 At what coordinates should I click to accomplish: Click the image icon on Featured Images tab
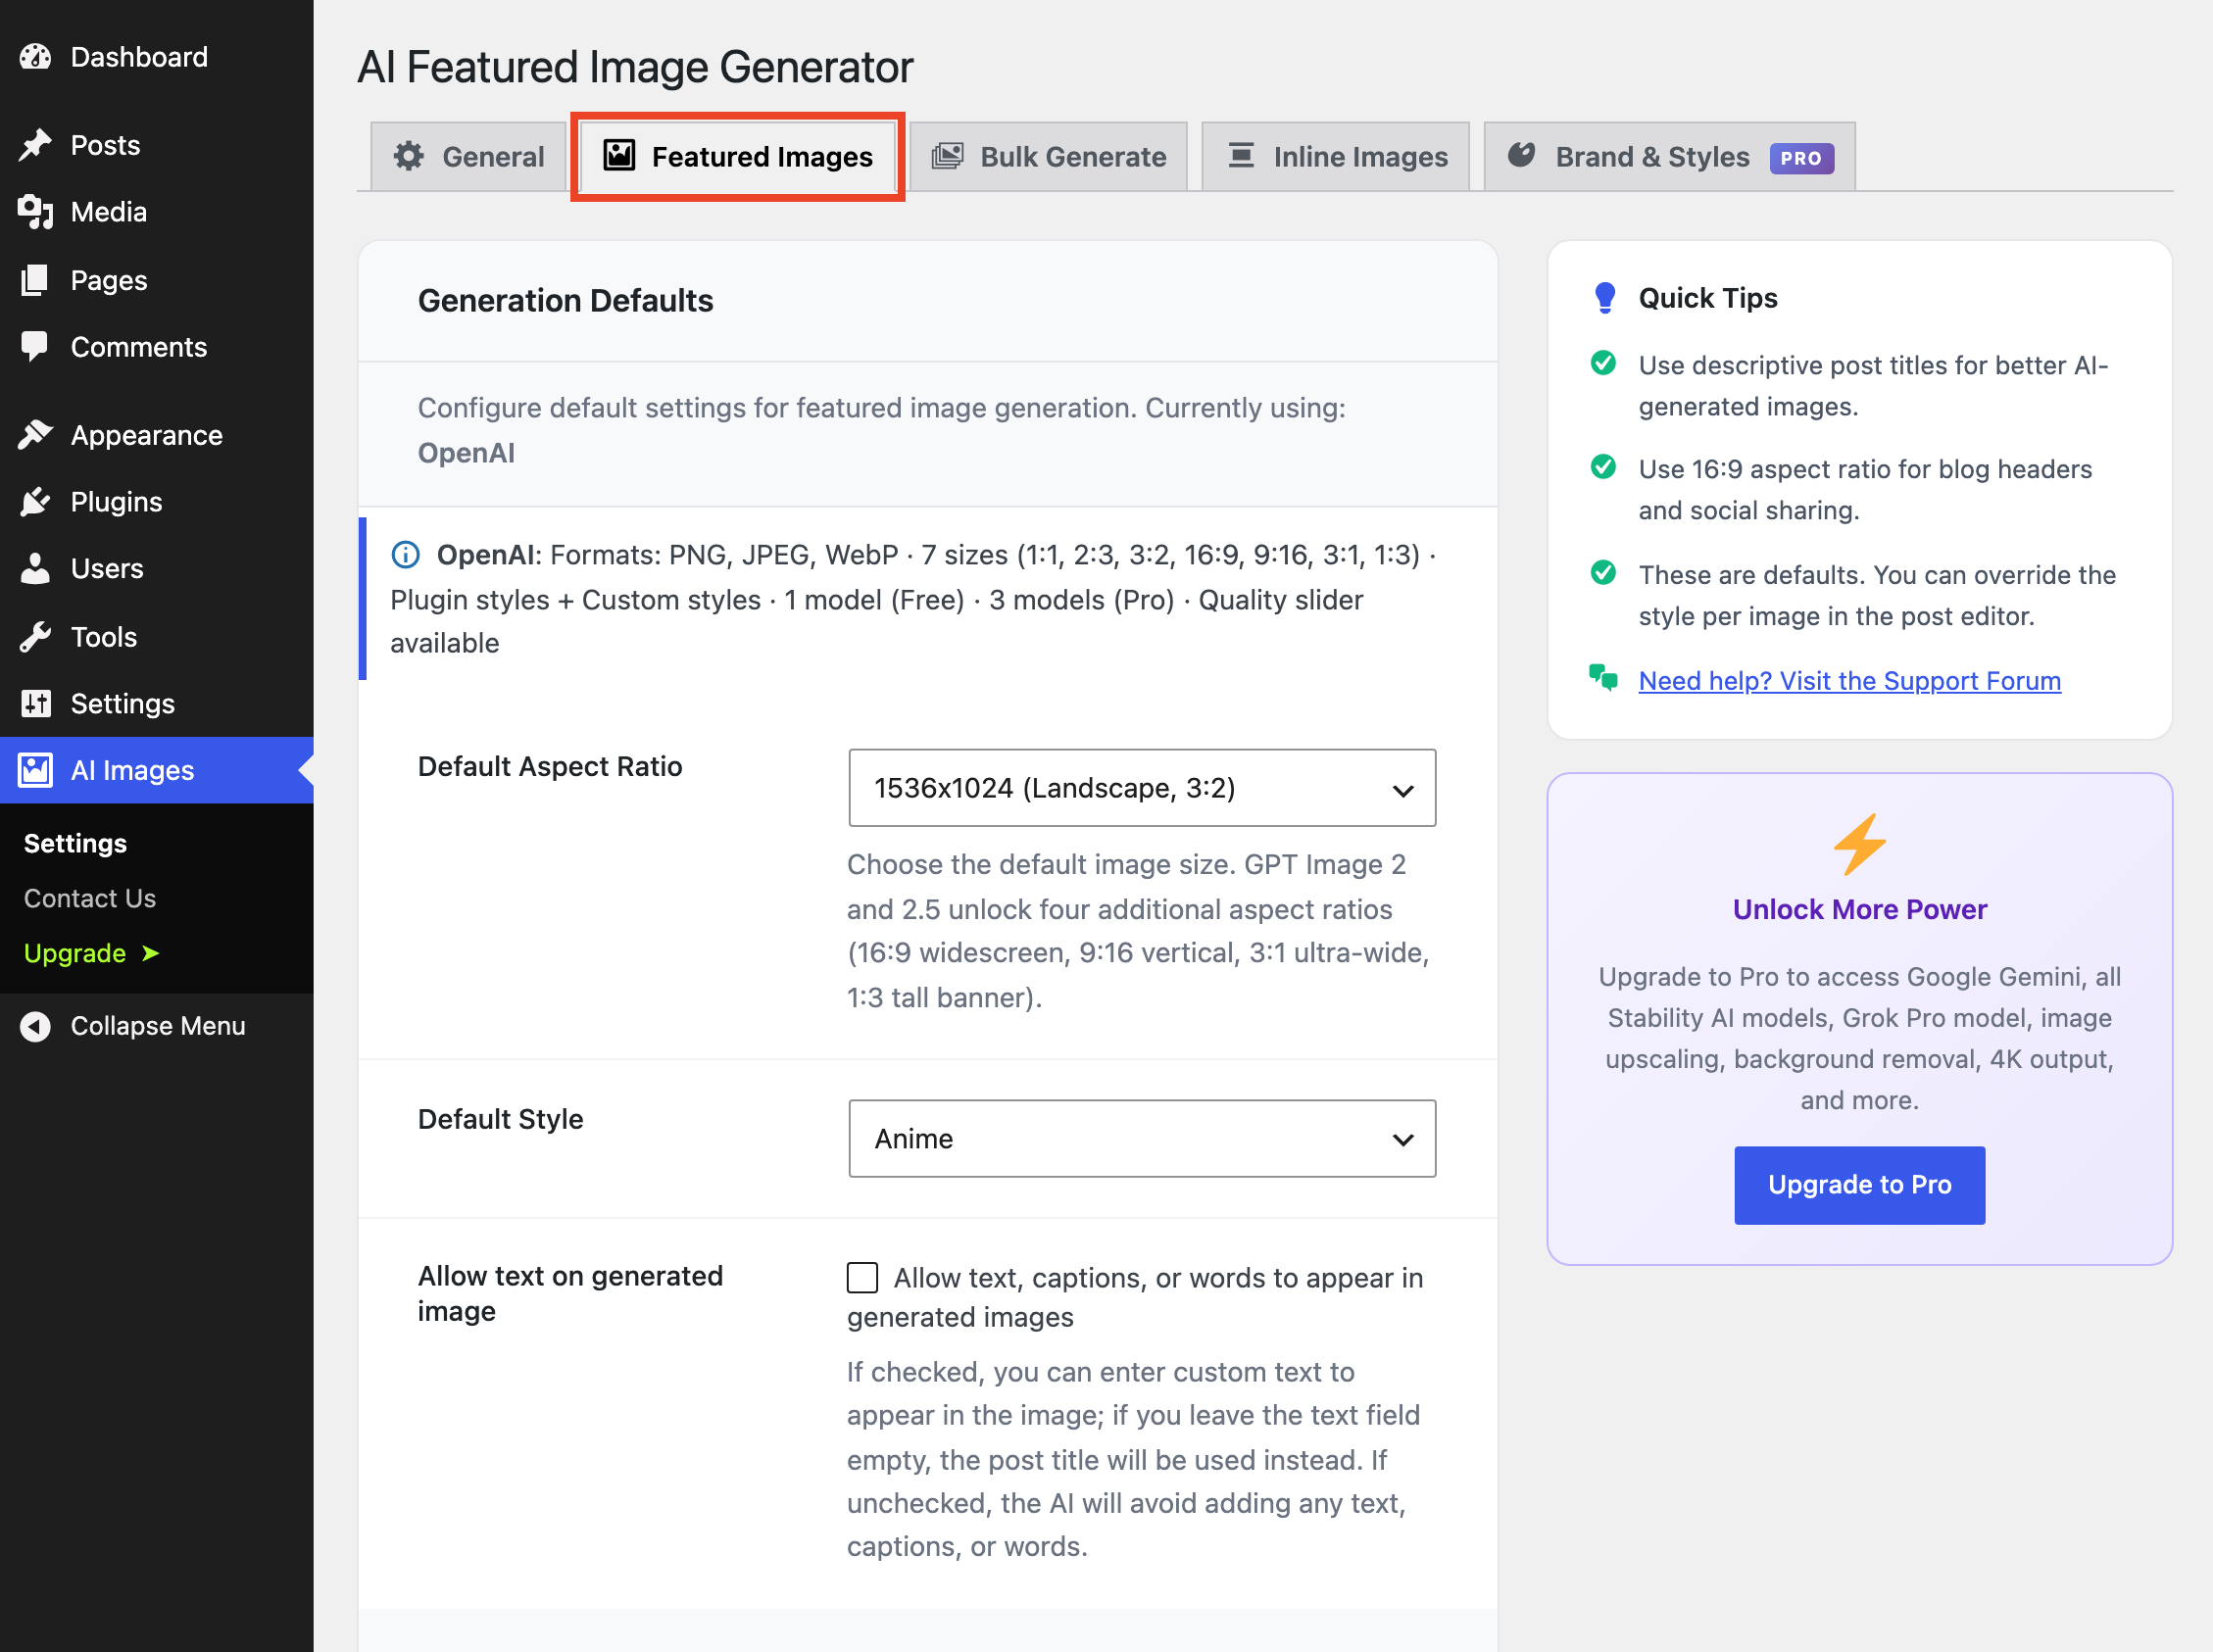coord(619,155)
